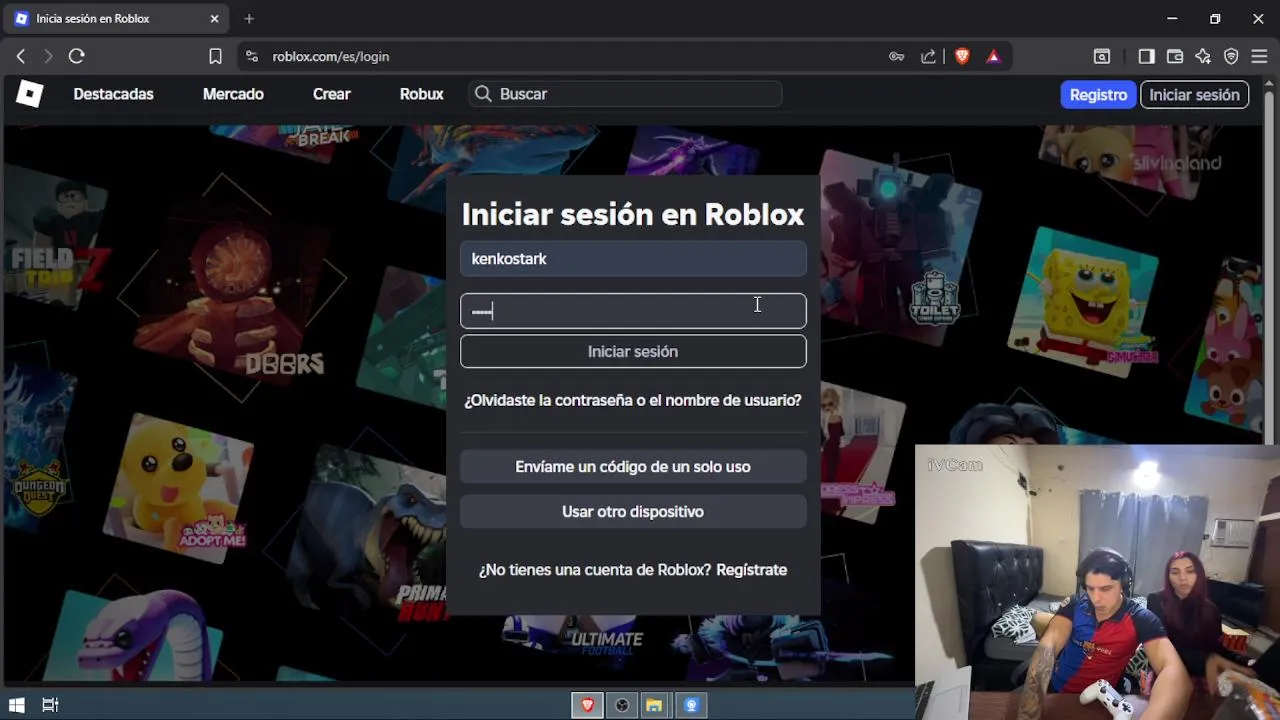Image resolution: width=1280 pixels, height=720 pixels.
Task: Open the Robux menu item
Action: point(421,94)
